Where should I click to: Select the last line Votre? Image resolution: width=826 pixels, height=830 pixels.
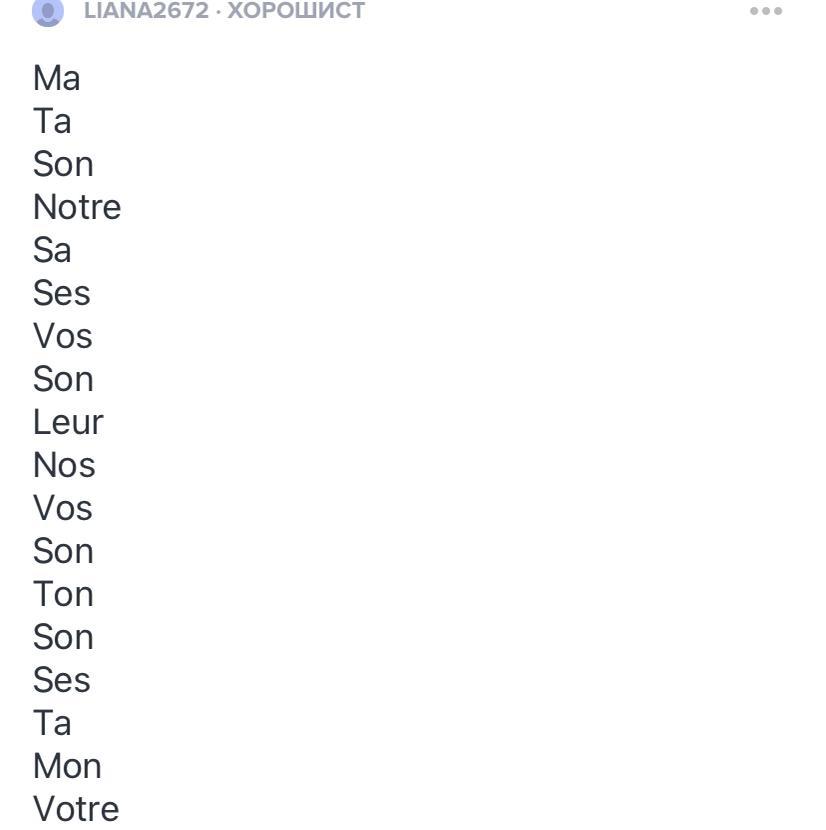click(76, 808)
